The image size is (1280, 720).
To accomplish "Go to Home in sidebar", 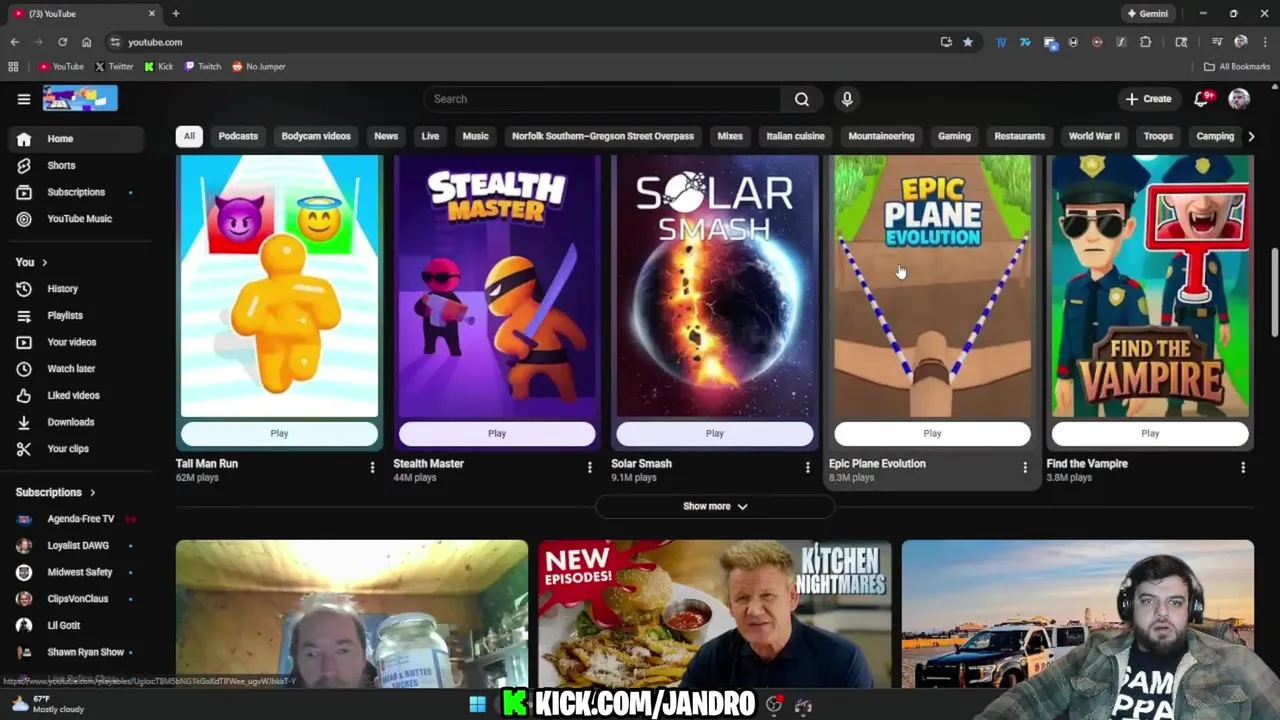I will point(76,139).
